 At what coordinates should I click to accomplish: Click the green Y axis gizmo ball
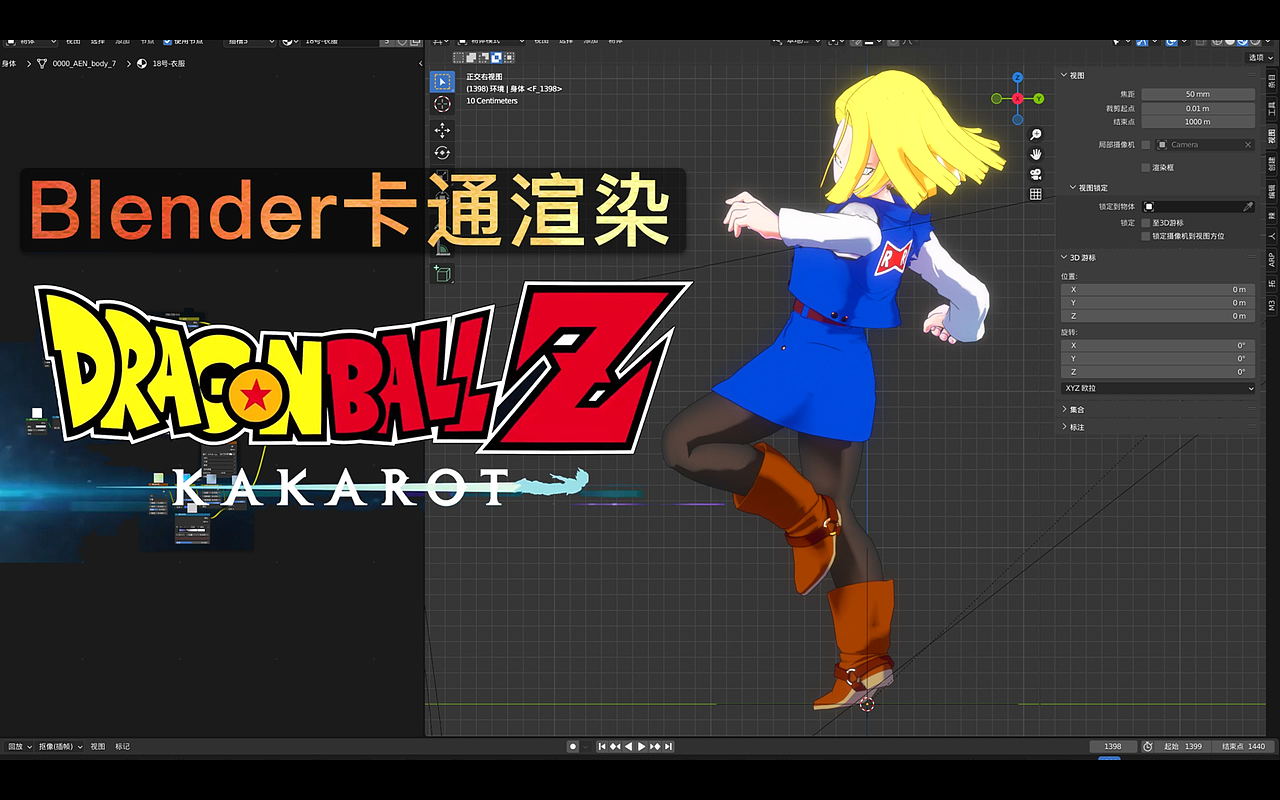[1039, 98]
